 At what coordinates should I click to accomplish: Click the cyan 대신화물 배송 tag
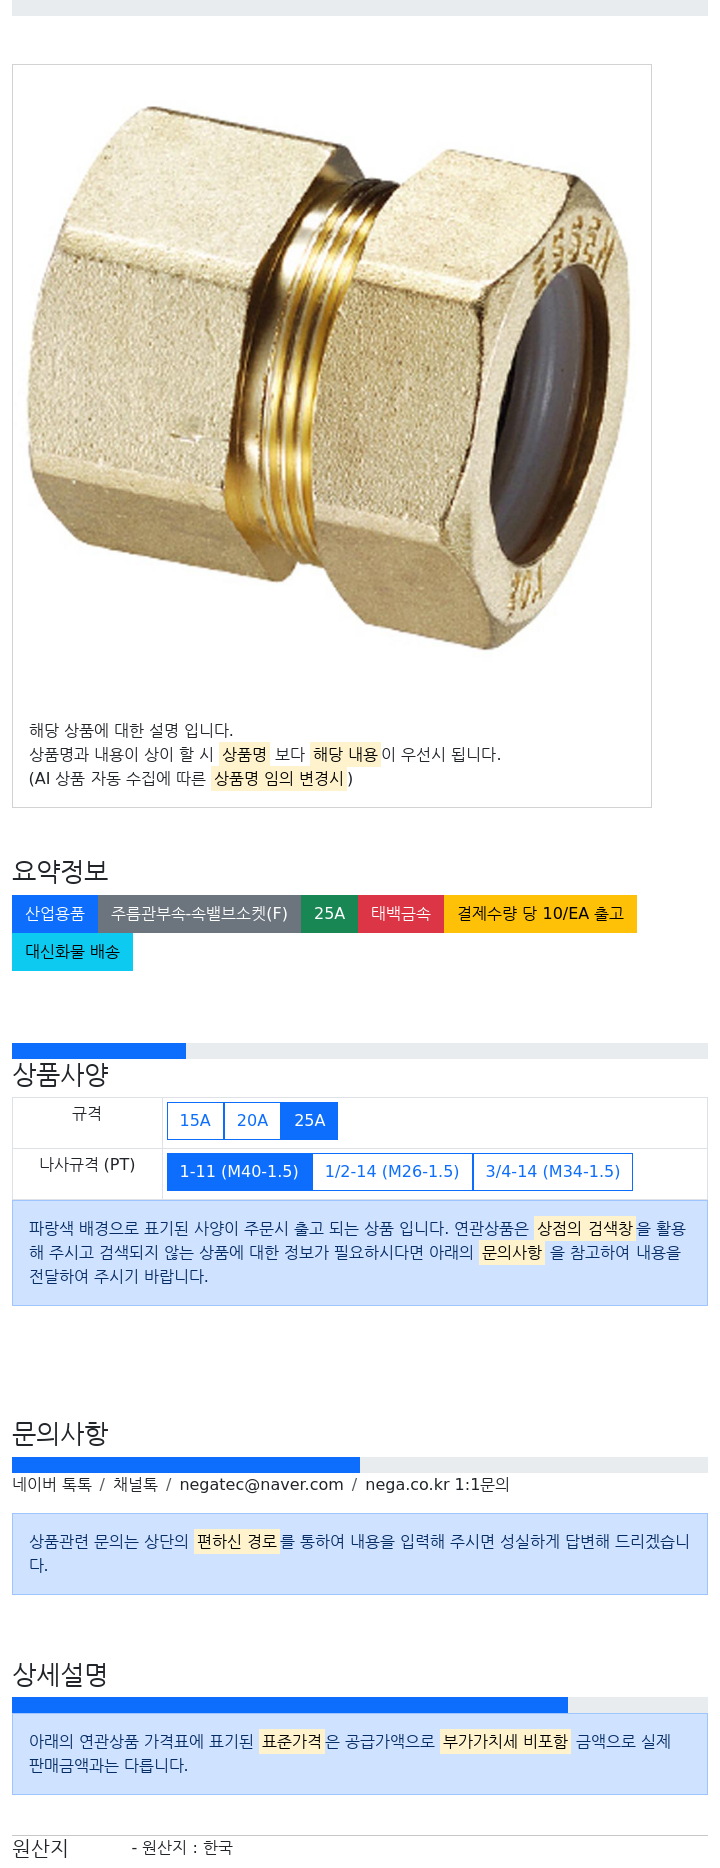pyautogui.click(x=72, y=952)
